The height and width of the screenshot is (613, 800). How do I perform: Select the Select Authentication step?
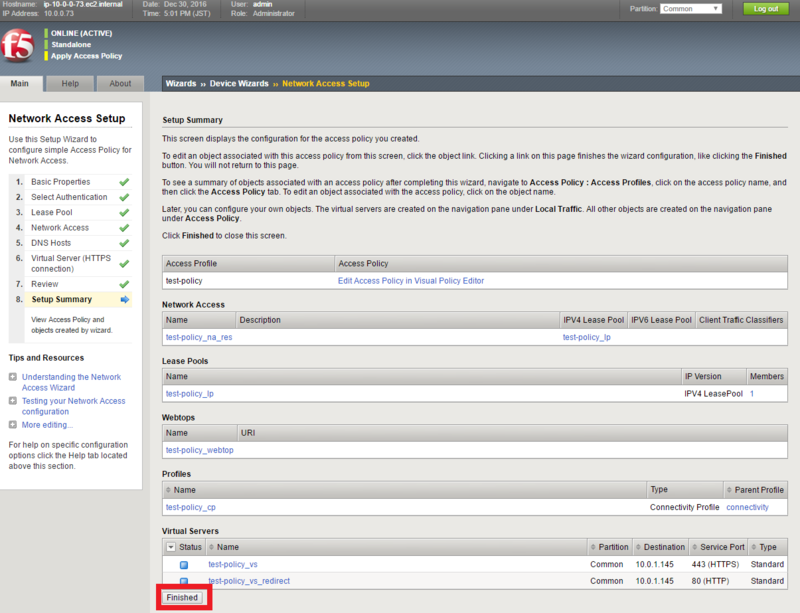tap(69, 197)
